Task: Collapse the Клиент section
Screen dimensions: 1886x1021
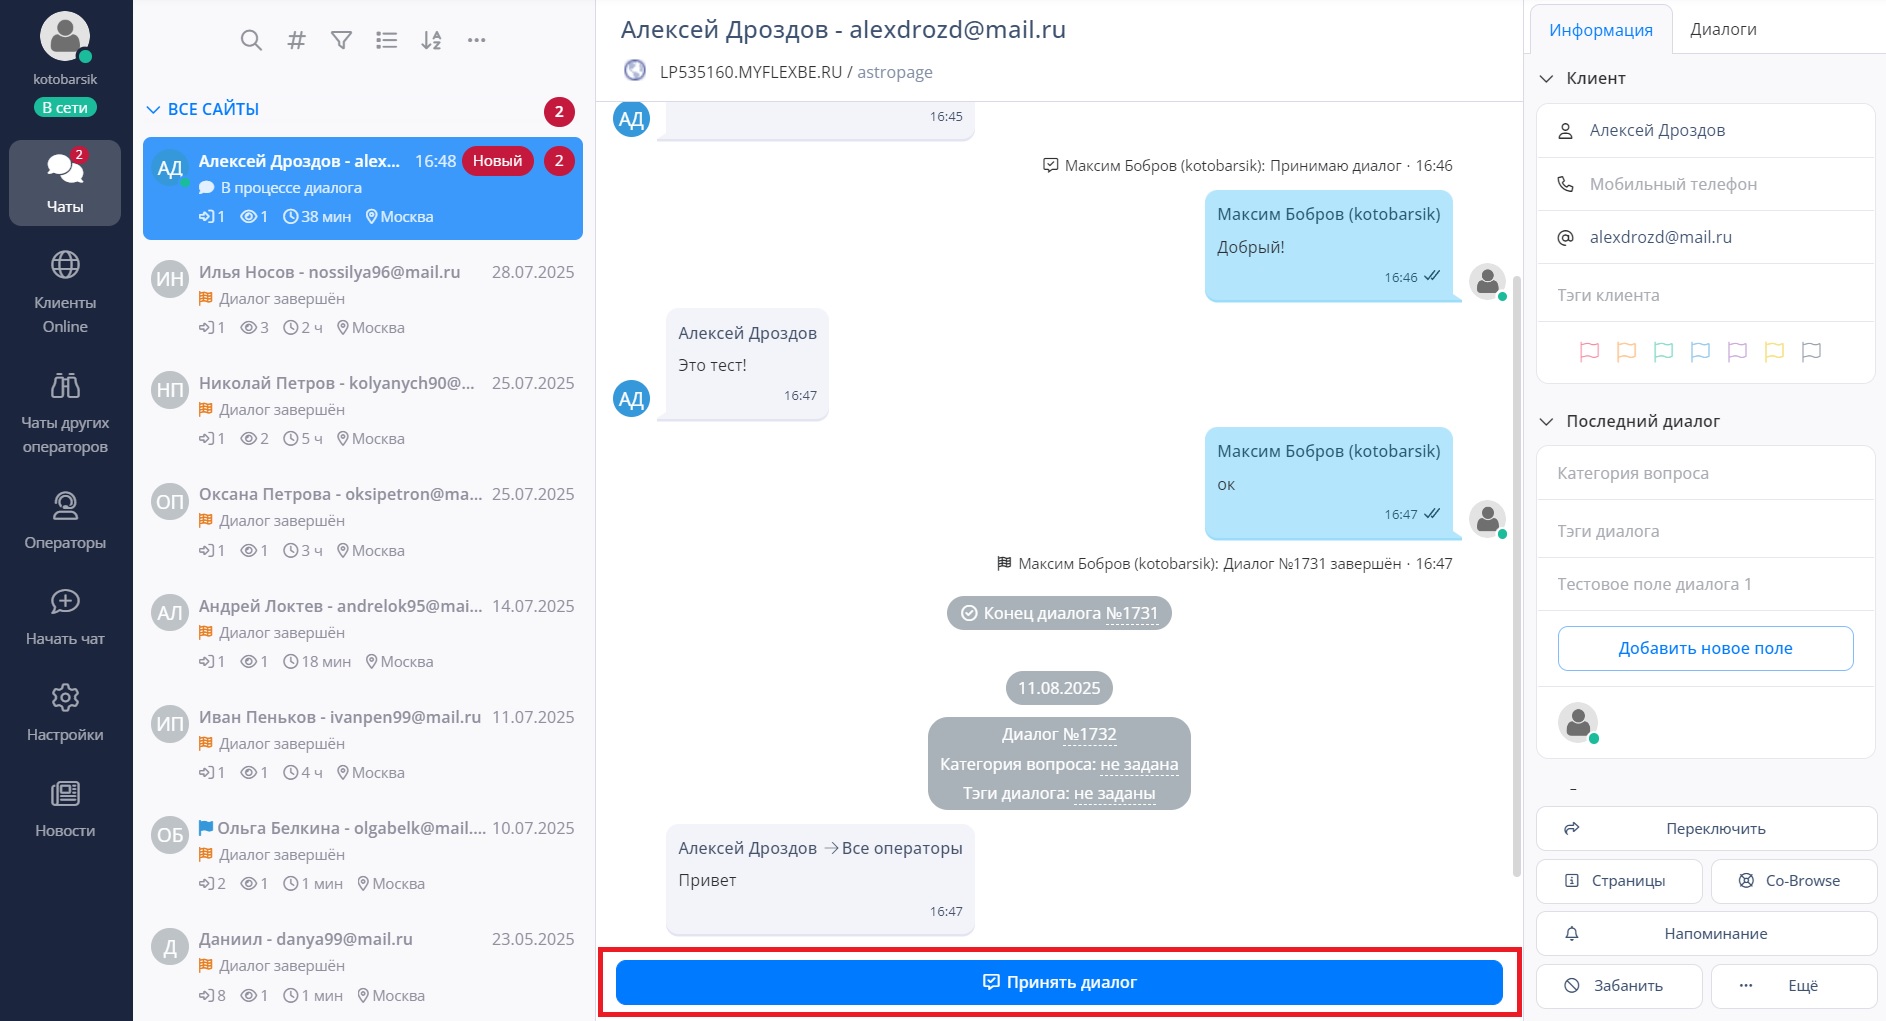Action: (x=1546, y=78)
